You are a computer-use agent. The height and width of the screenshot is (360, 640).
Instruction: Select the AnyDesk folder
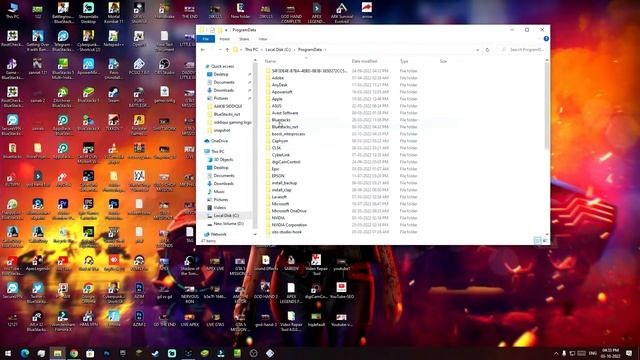pyautogui.click(x=280, y=85)
